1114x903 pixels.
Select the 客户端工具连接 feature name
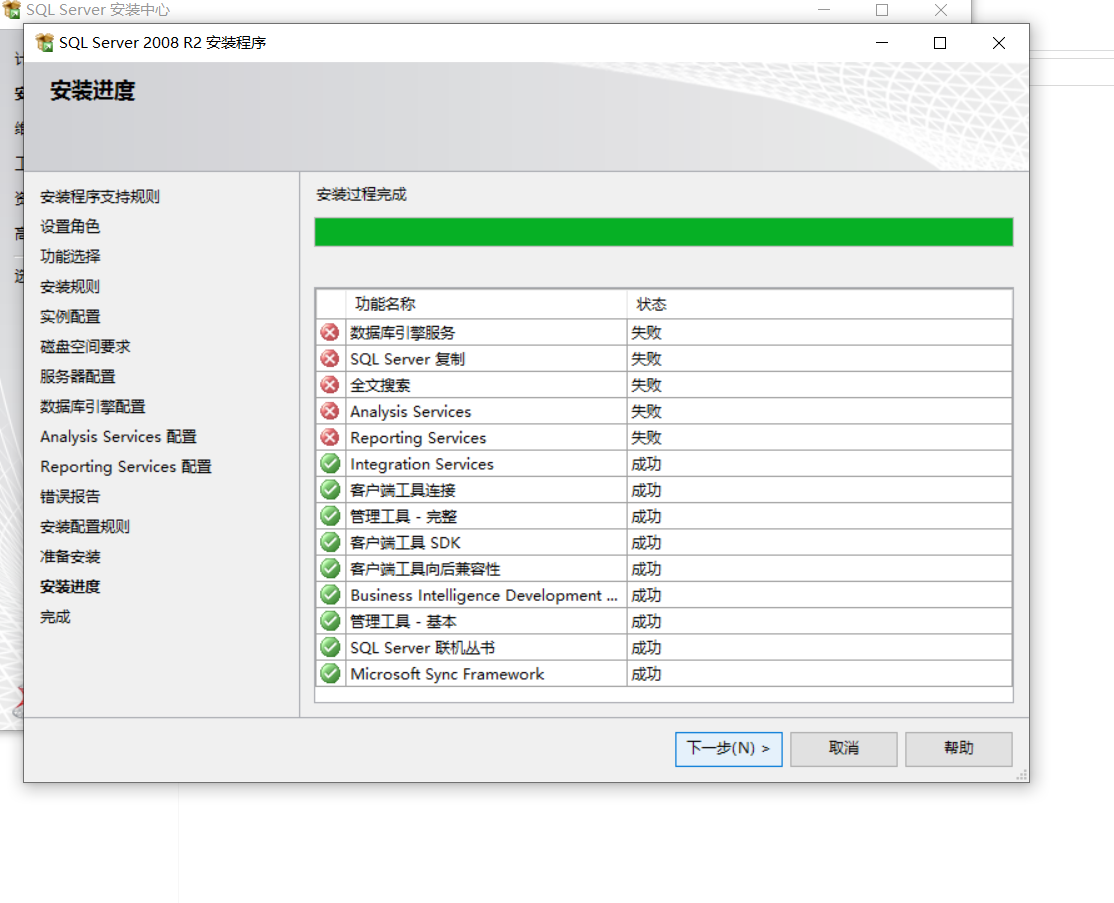(x=402, y=490)
